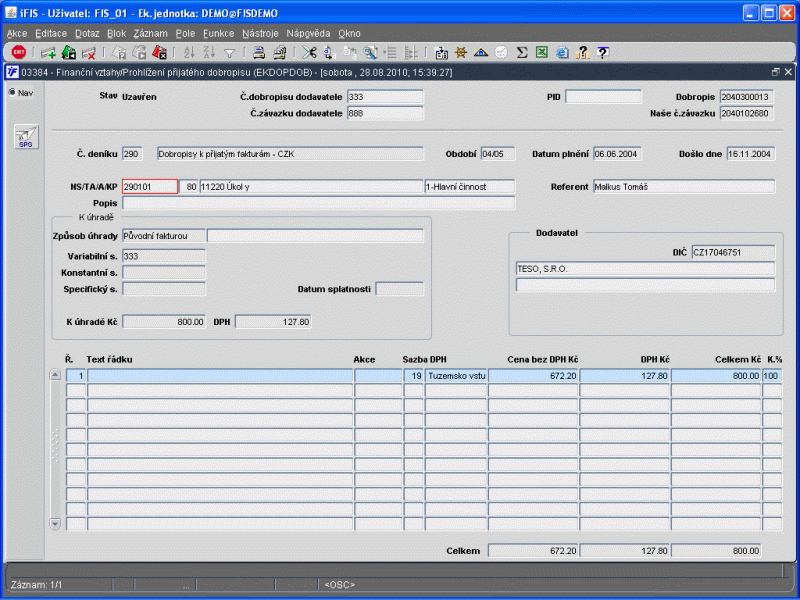The width and height of the screenshot is (800, 600).
Task: Click the Č.závazku dodavatele field 888
Action: tap(385, 113)
